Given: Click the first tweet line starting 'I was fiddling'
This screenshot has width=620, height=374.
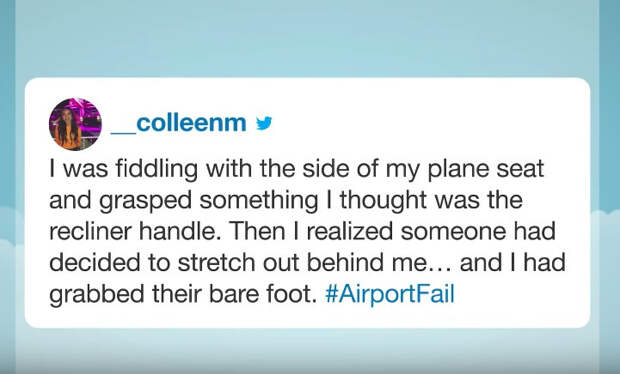Looking at the screenshot, I should [297, 169].
